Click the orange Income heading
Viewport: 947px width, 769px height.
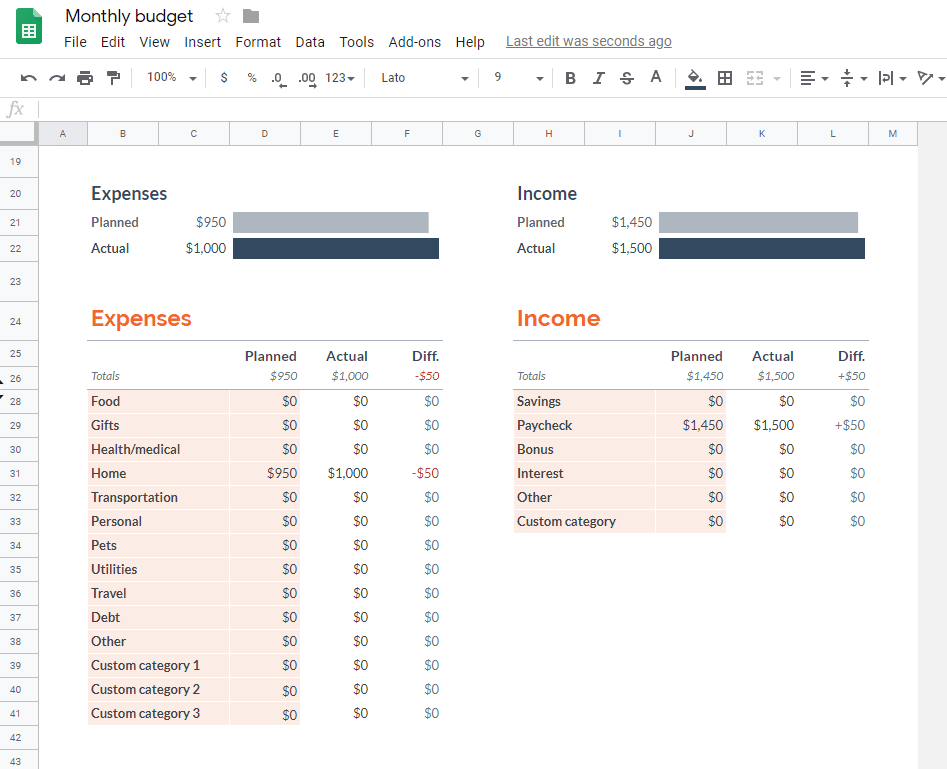point(559,318)
